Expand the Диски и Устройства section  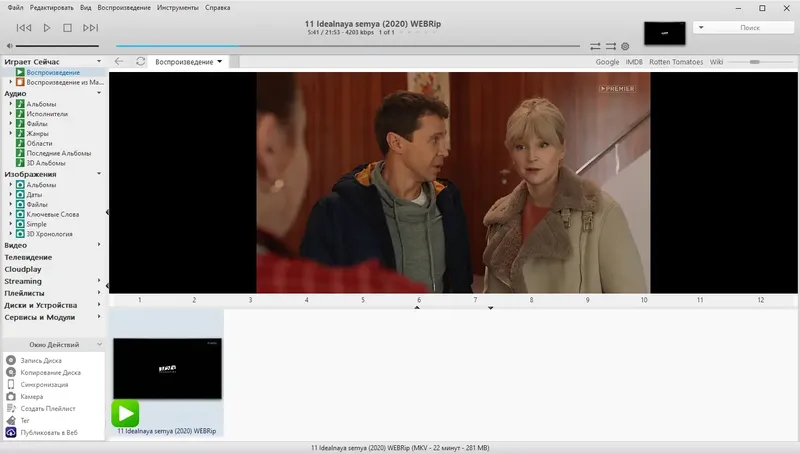pos(99,305)
